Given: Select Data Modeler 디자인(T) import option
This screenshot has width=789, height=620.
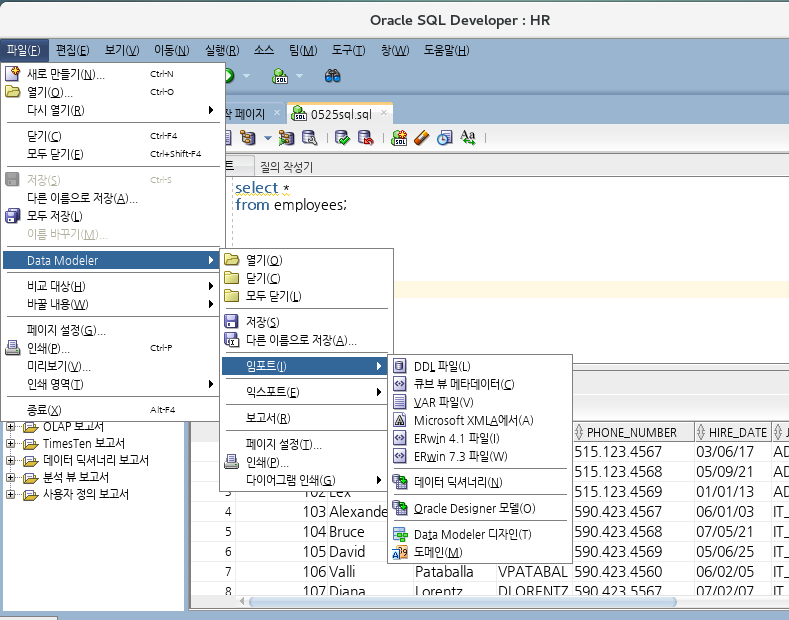Looking at the screenshot, I should (x=480, y=534).
